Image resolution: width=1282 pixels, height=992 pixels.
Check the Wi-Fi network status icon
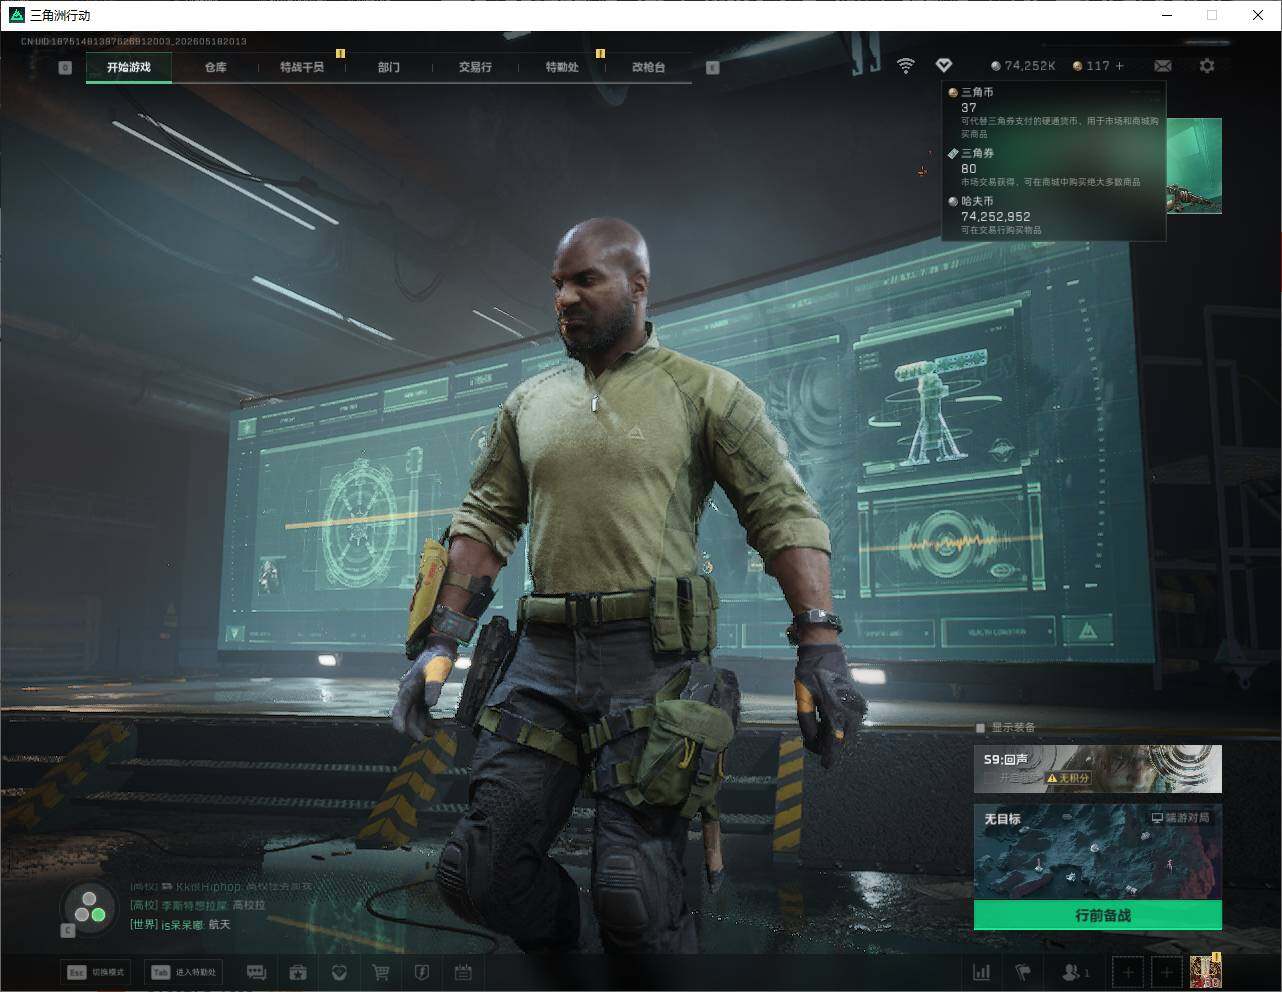click(x=905, y=66)
